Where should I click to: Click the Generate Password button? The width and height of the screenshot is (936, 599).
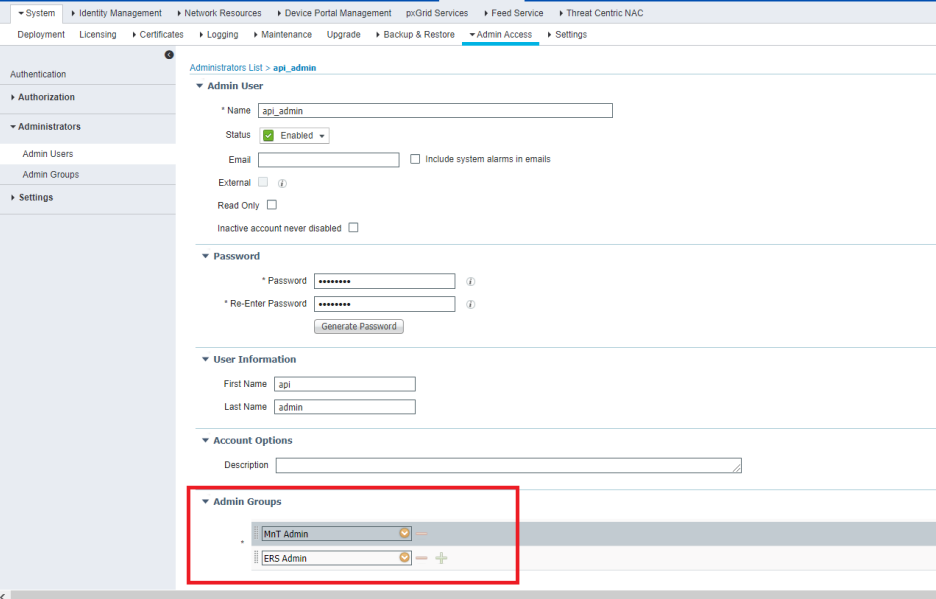pos(358,326)
